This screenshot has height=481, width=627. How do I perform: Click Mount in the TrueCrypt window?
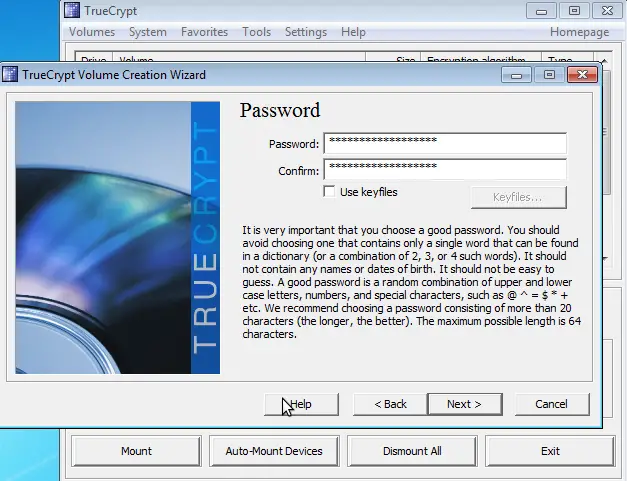(x=136, y=451)
